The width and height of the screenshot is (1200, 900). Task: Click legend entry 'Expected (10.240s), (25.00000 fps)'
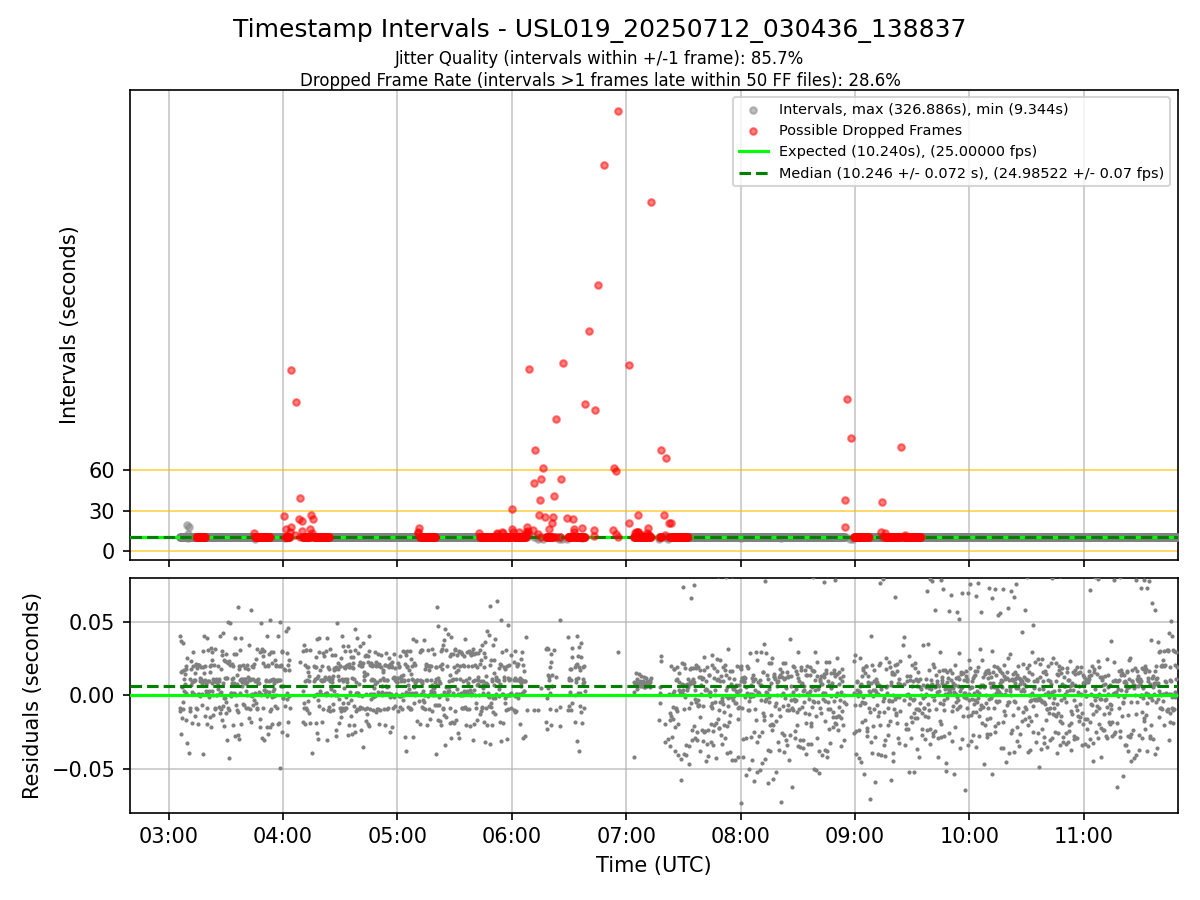click(908, 151)
